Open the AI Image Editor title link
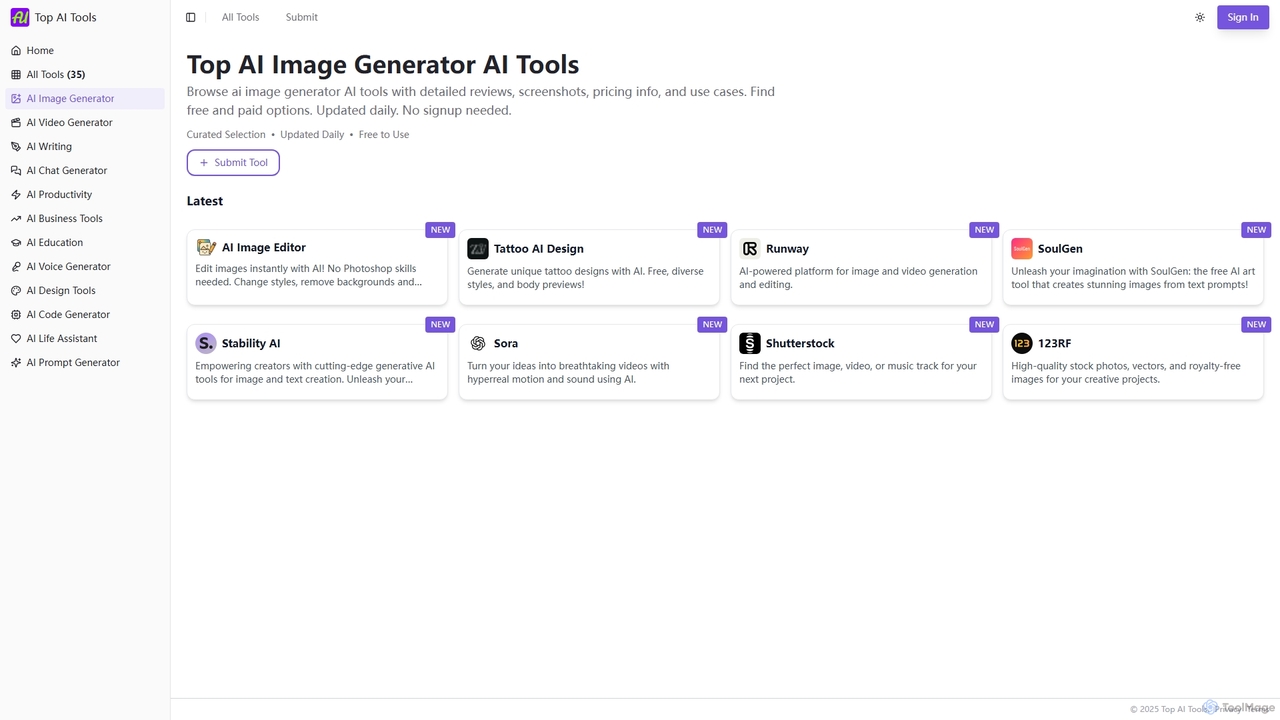Screen dimensions: 1280x720 [264, 247]
